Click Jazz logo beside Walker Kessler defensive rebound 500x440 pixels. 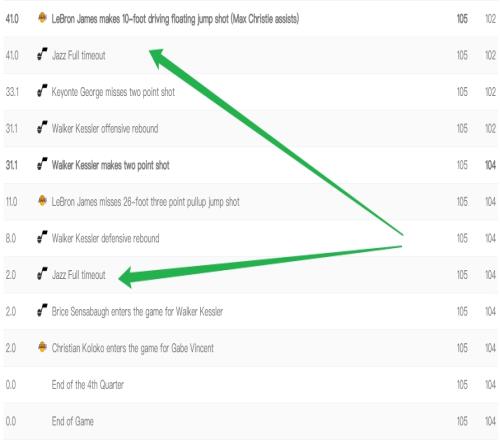42,237
